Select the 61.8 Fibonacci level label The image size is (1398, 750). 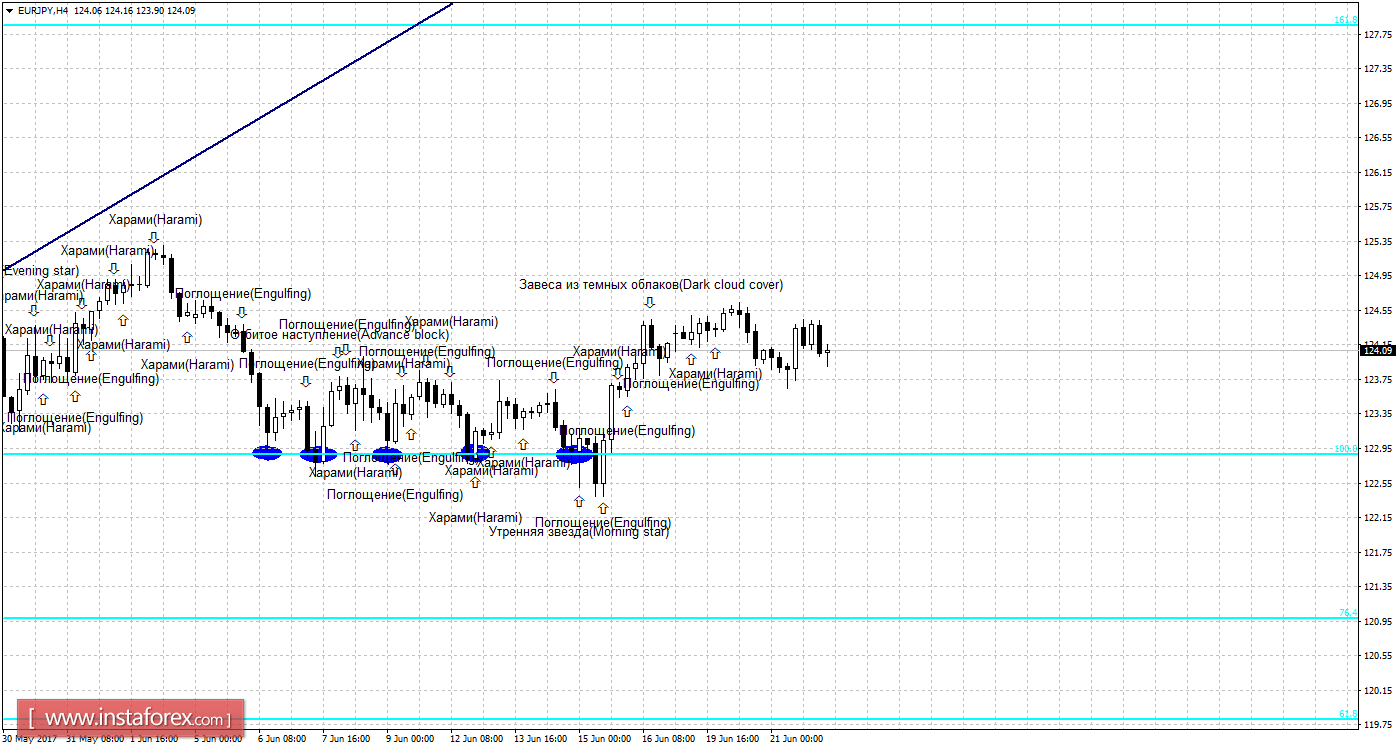point(1348,714)
